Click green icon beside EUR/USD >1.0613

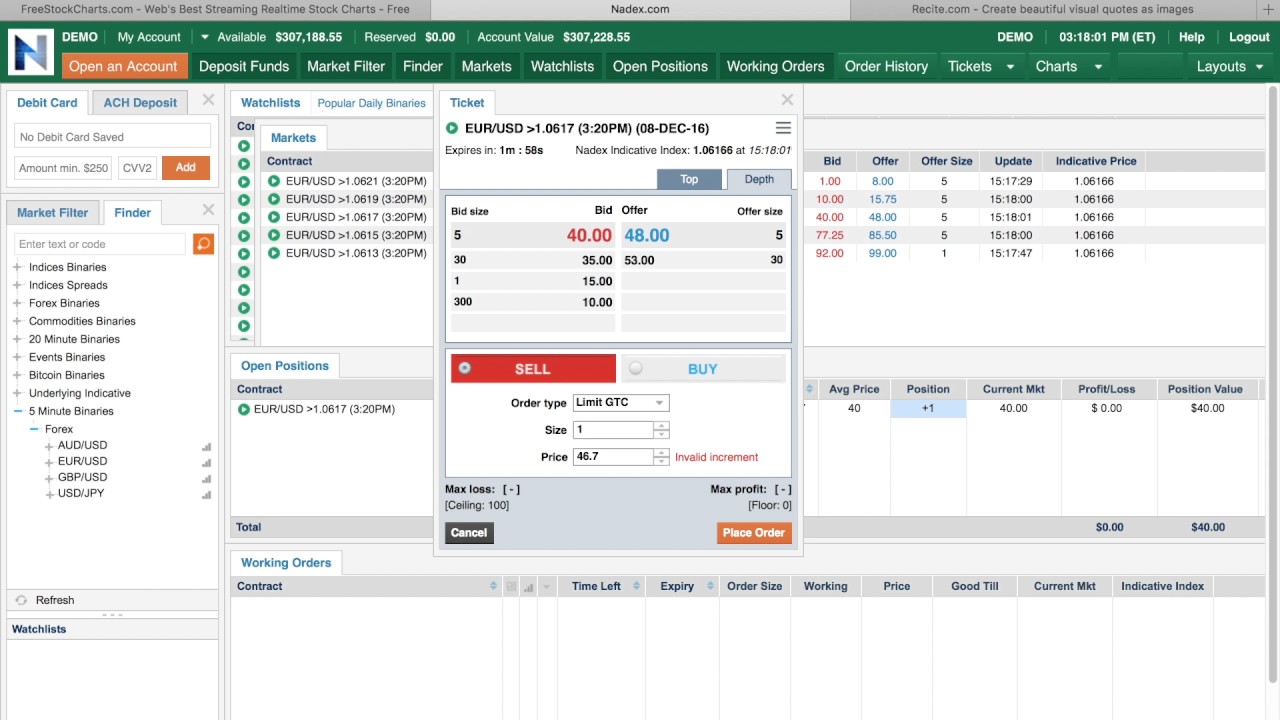273,253
